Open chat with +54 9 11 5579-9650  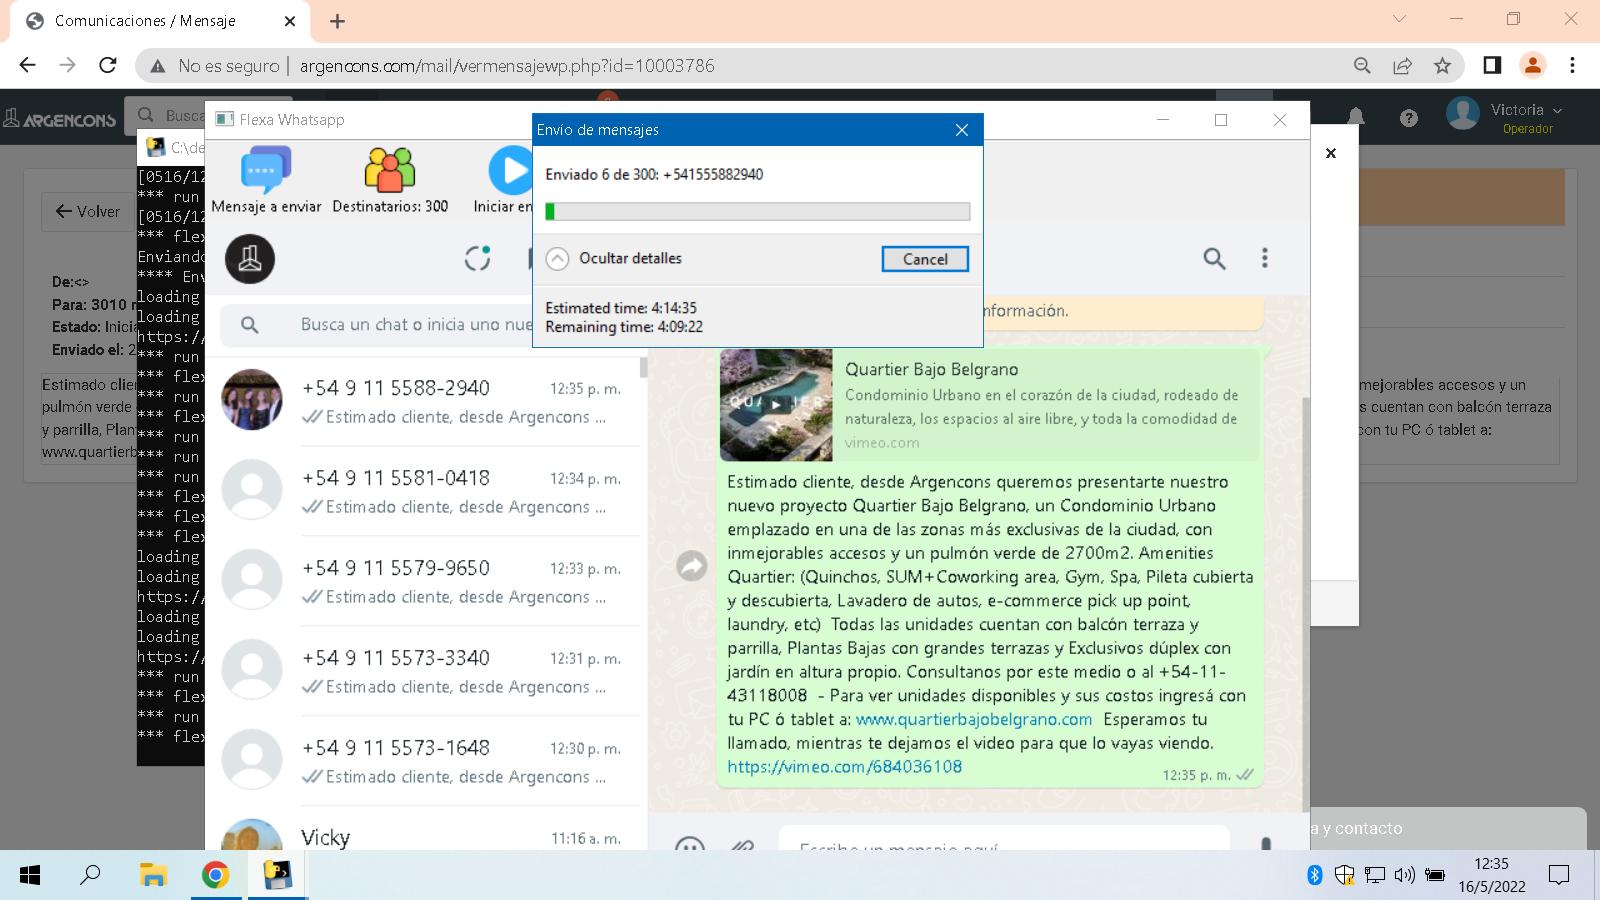(422, 581)
